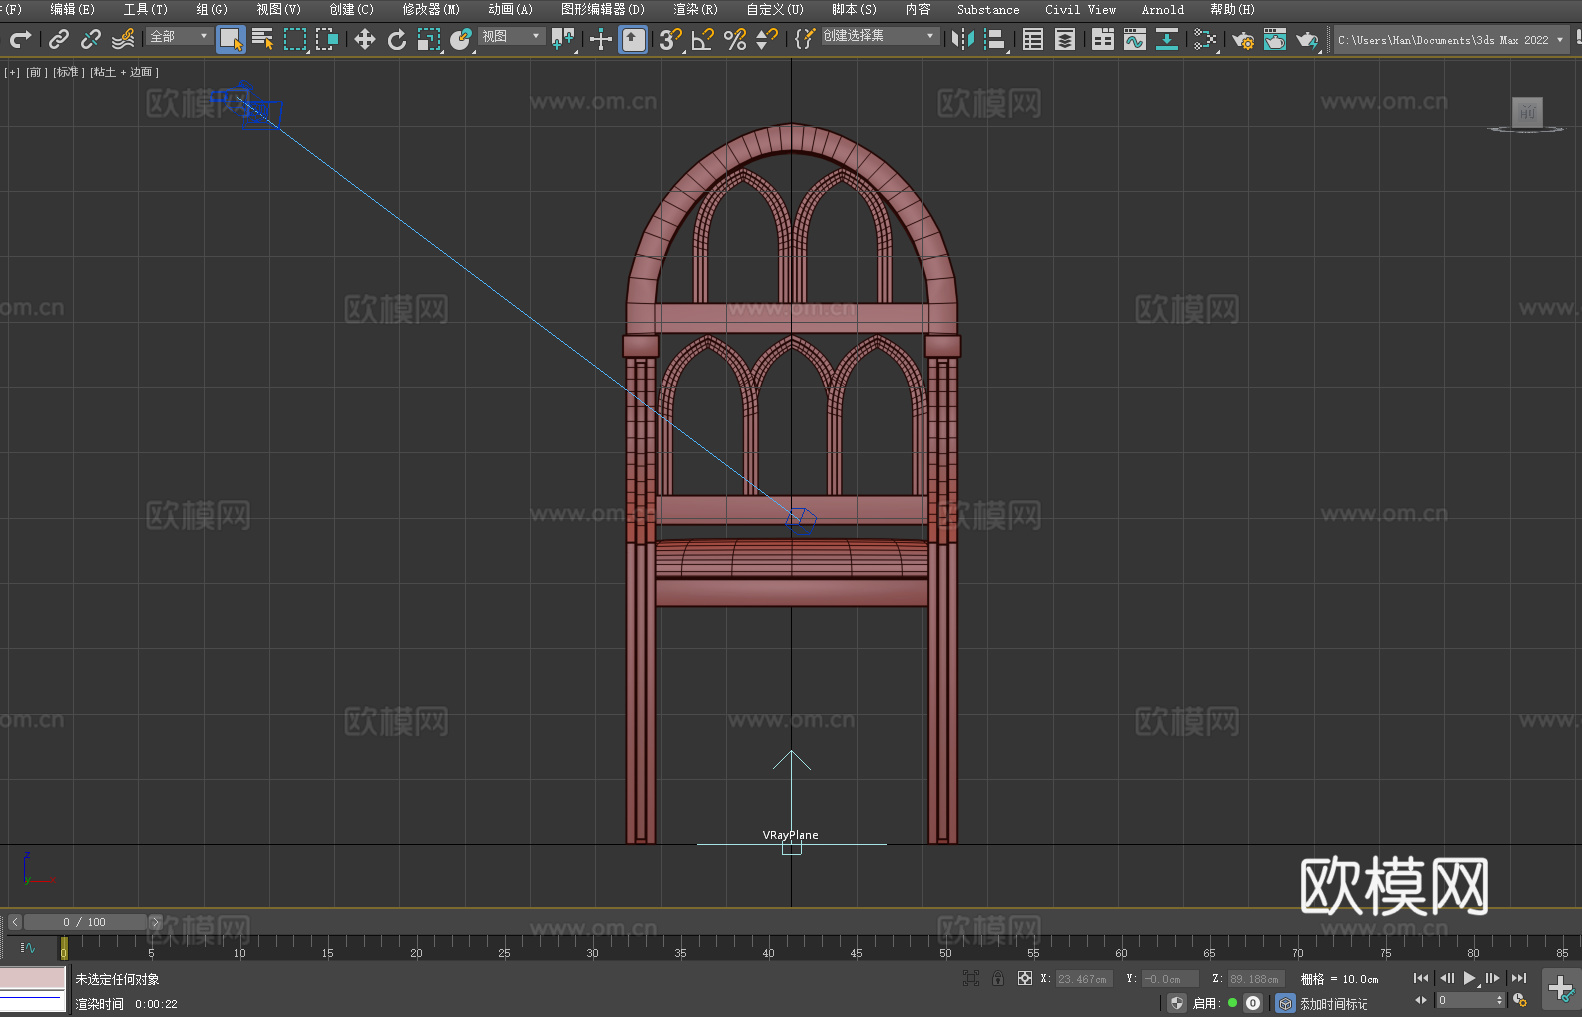Toggle Window/Crossing selection mode

point(327,39)
